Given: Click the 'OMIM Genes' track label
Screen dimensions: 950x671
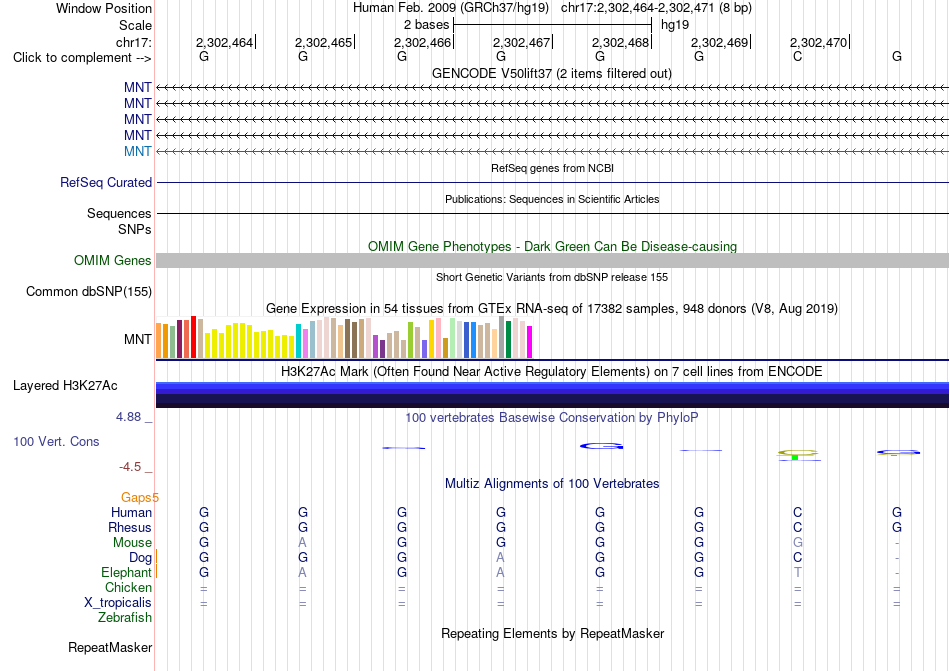Looking at the screenshot, I should pos(112,260).
